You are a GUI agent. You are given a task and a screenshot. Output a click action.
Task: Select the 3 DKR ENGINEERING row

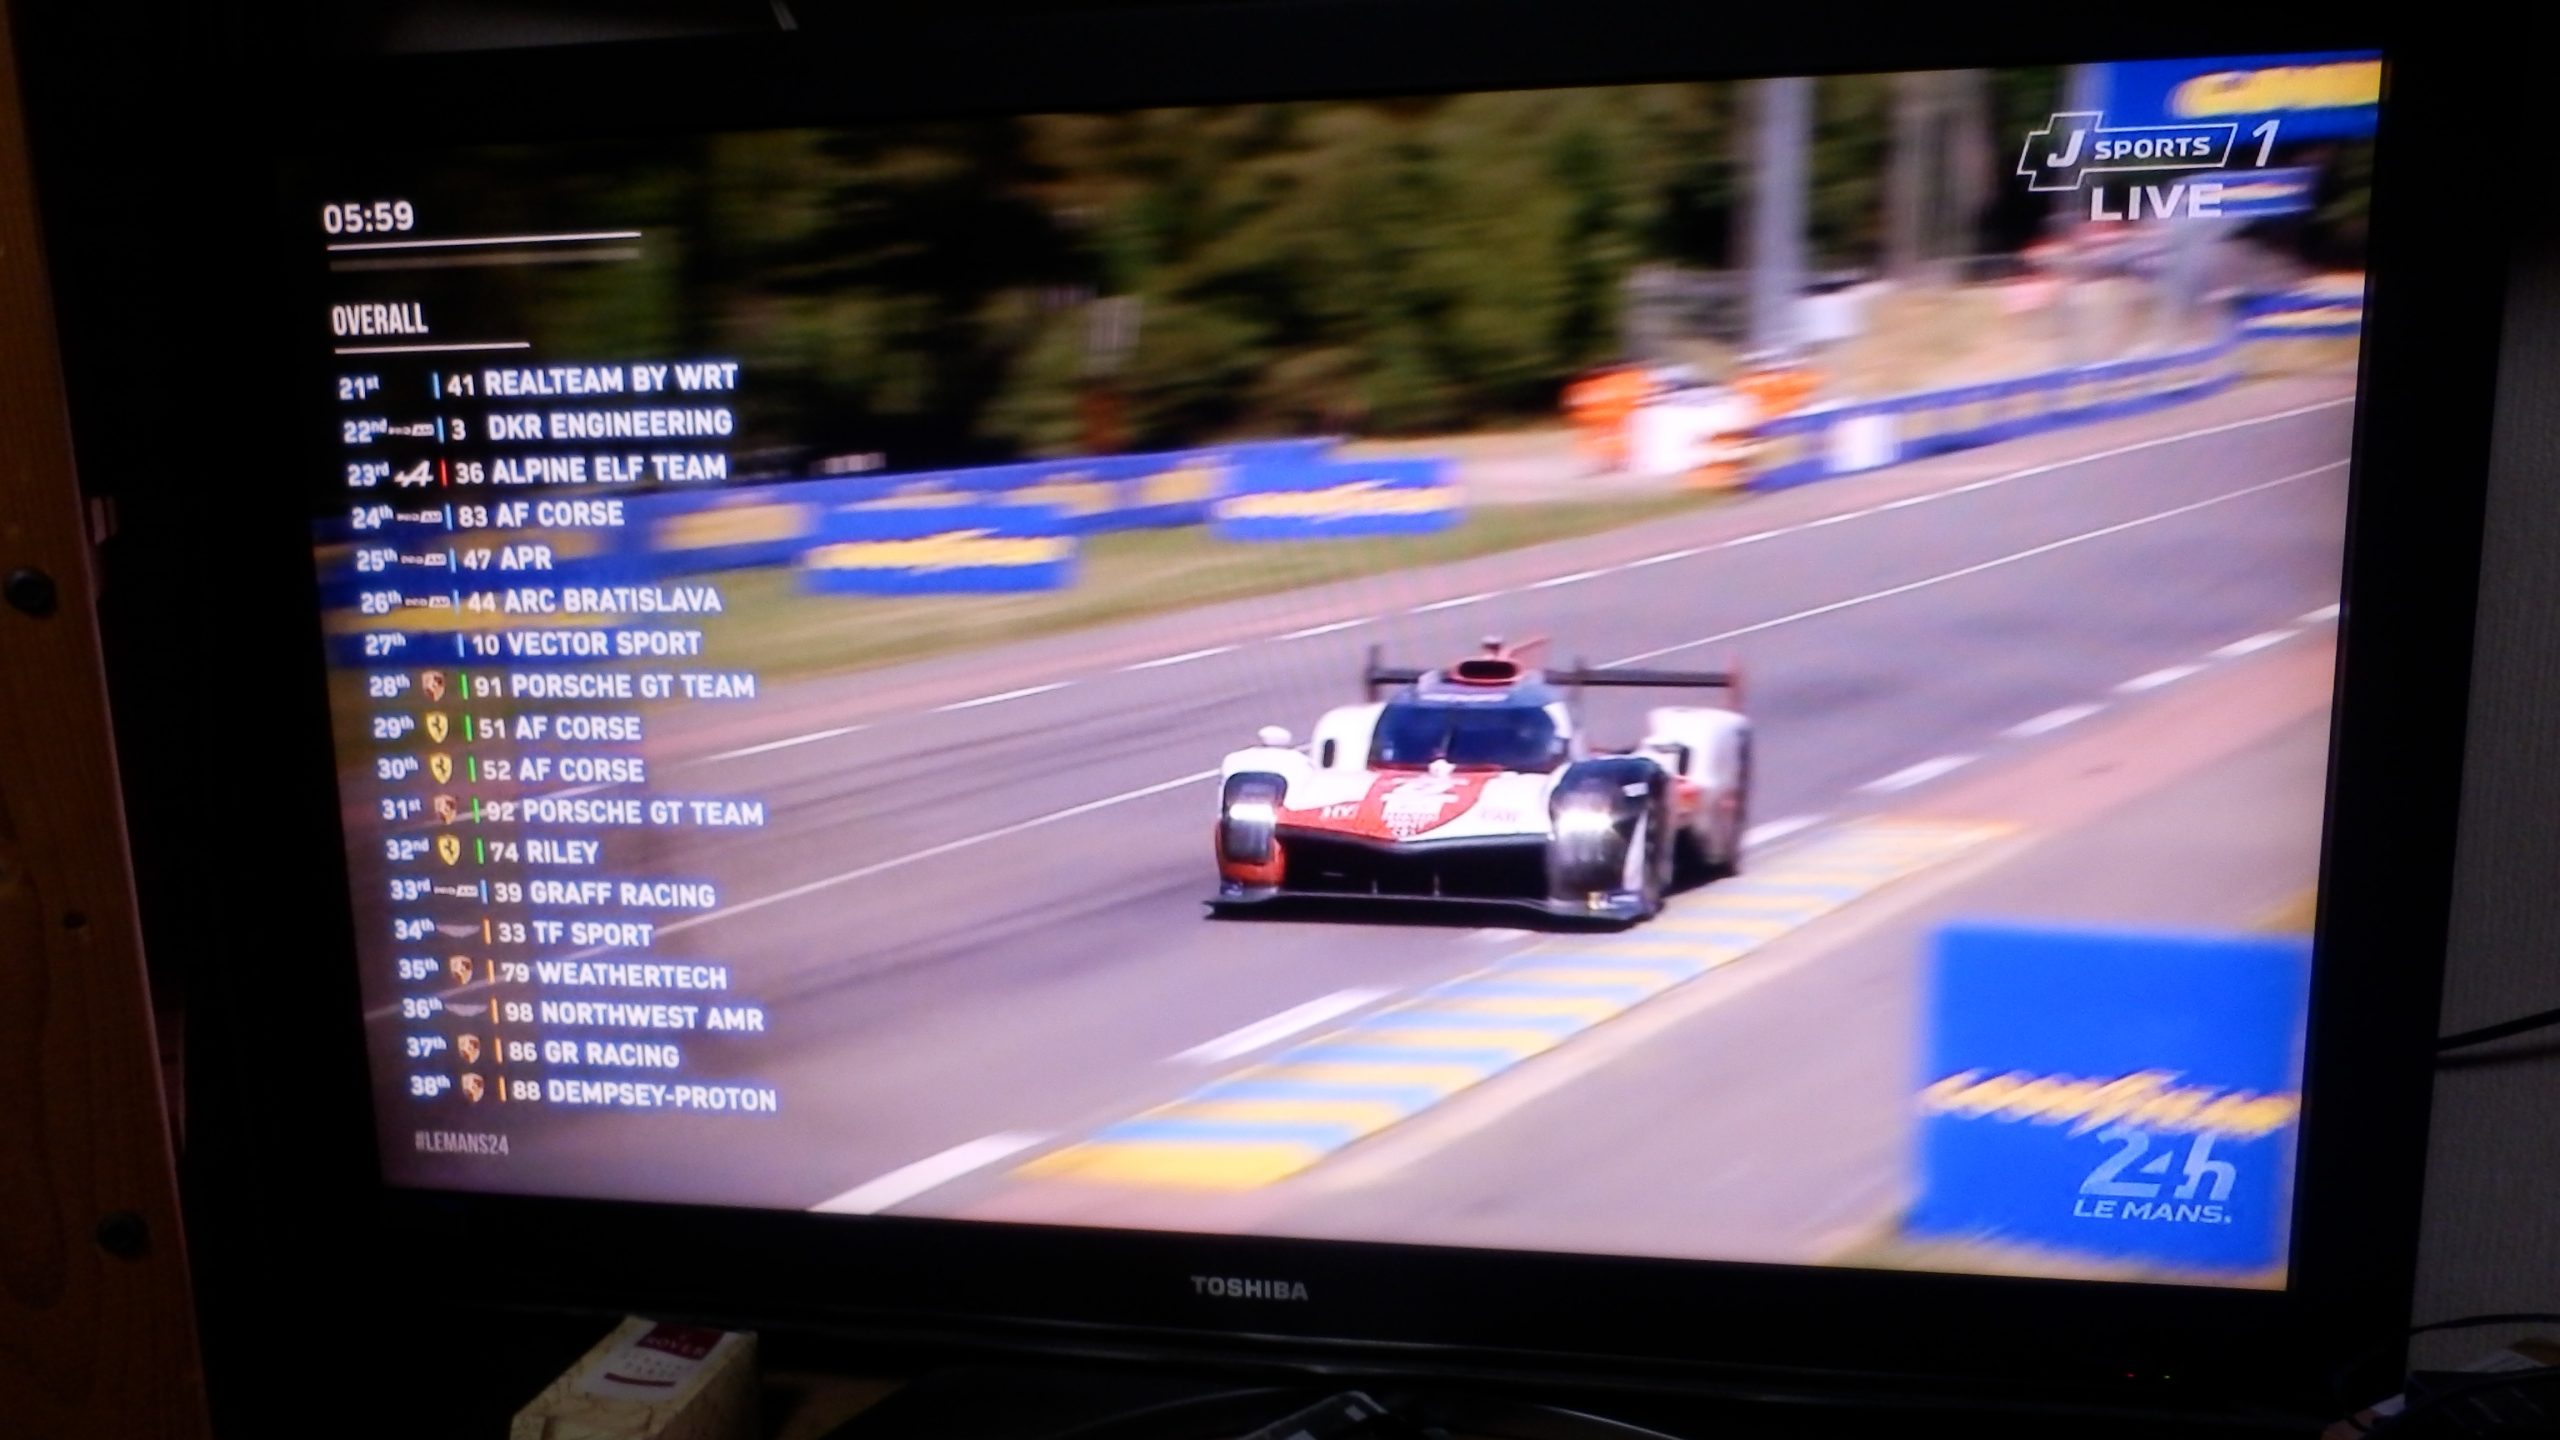tap(537, 426)
